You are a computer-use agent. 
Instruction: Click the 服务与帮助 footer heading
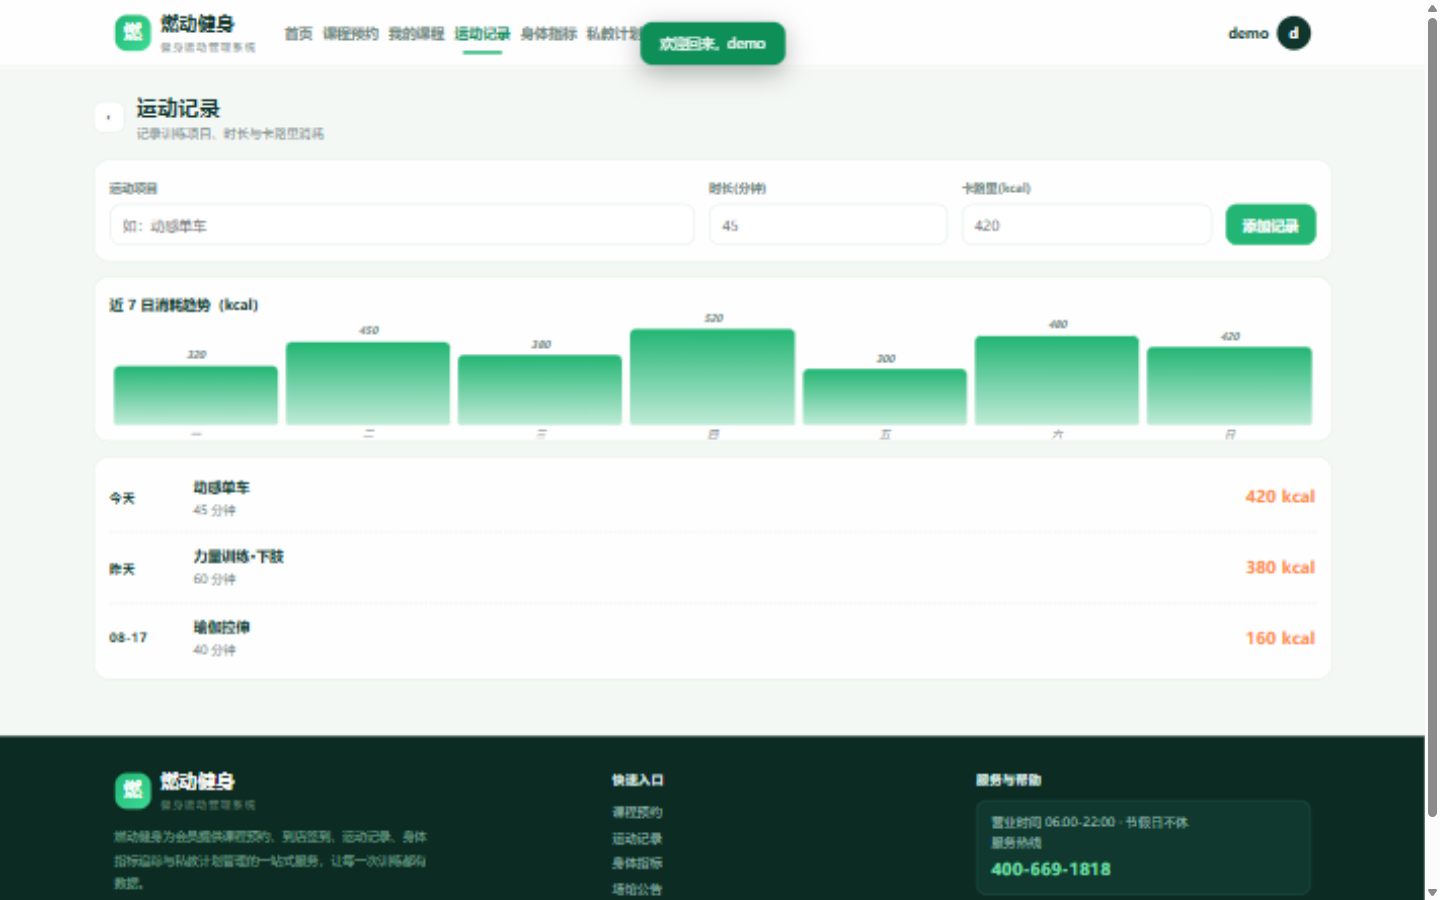click(x=1009, y=780)
